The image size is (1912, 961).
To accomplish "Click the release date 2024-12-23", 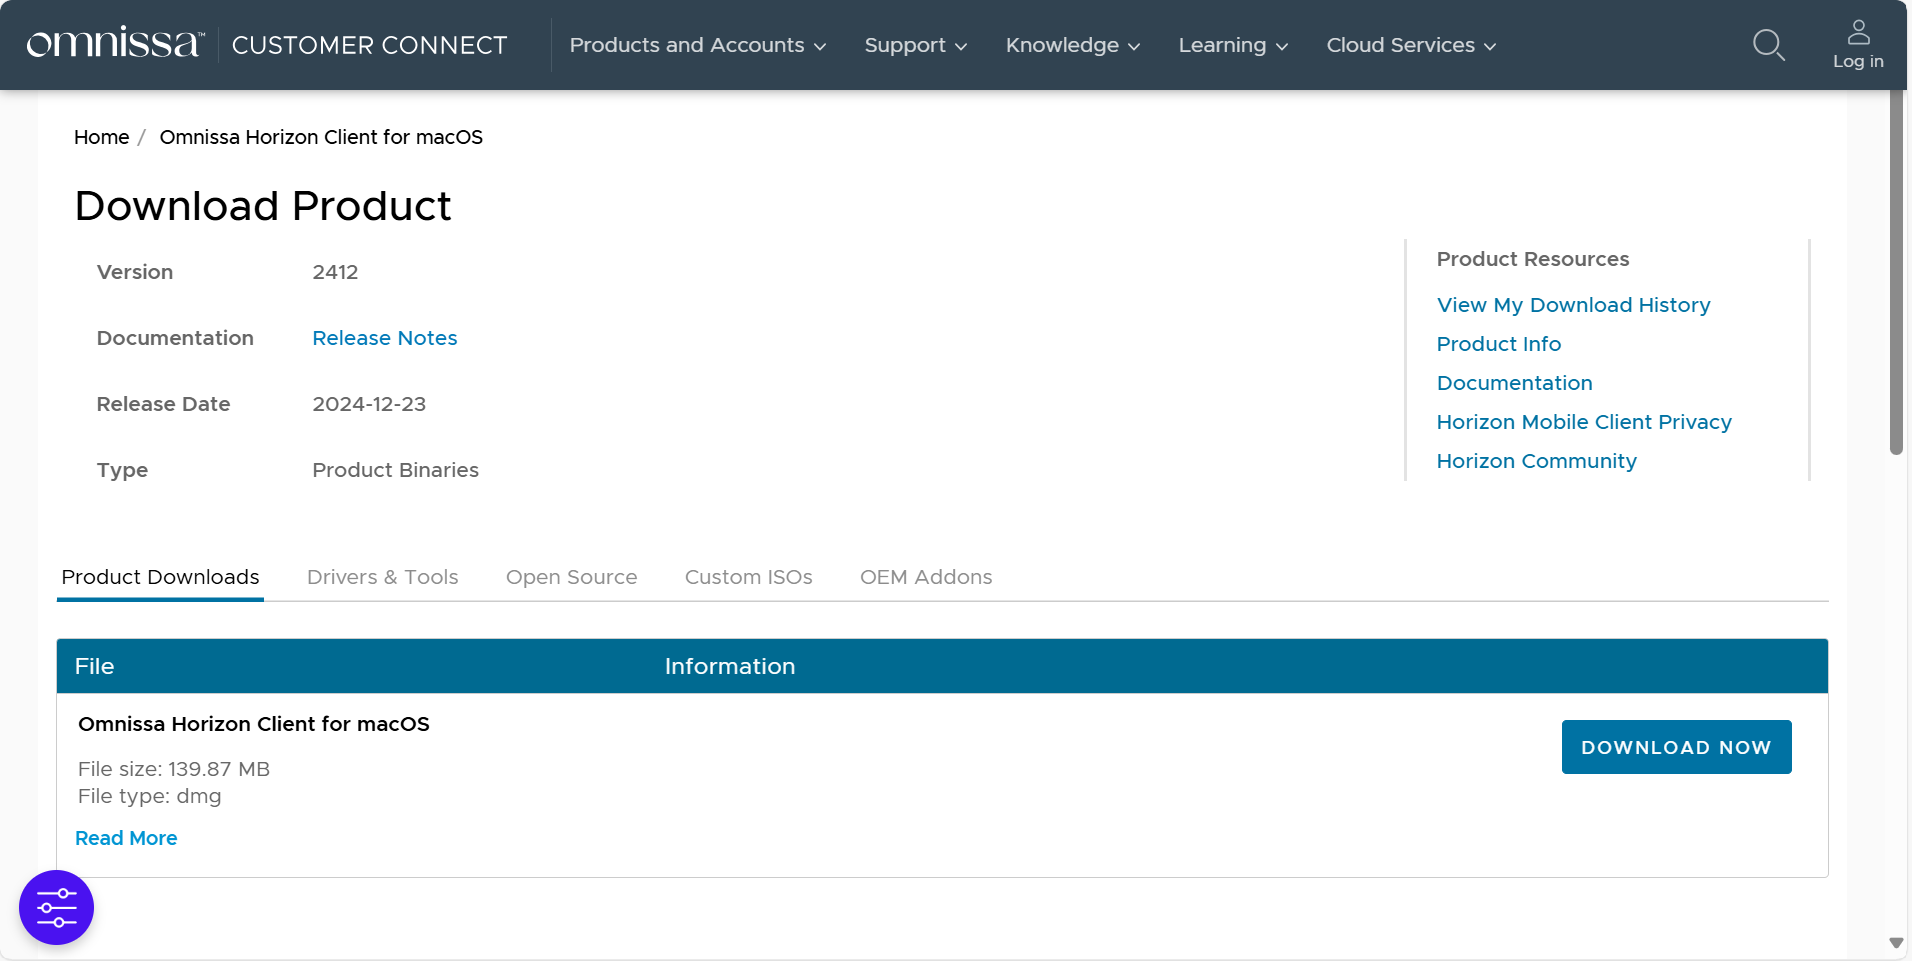I will [369, 404].
